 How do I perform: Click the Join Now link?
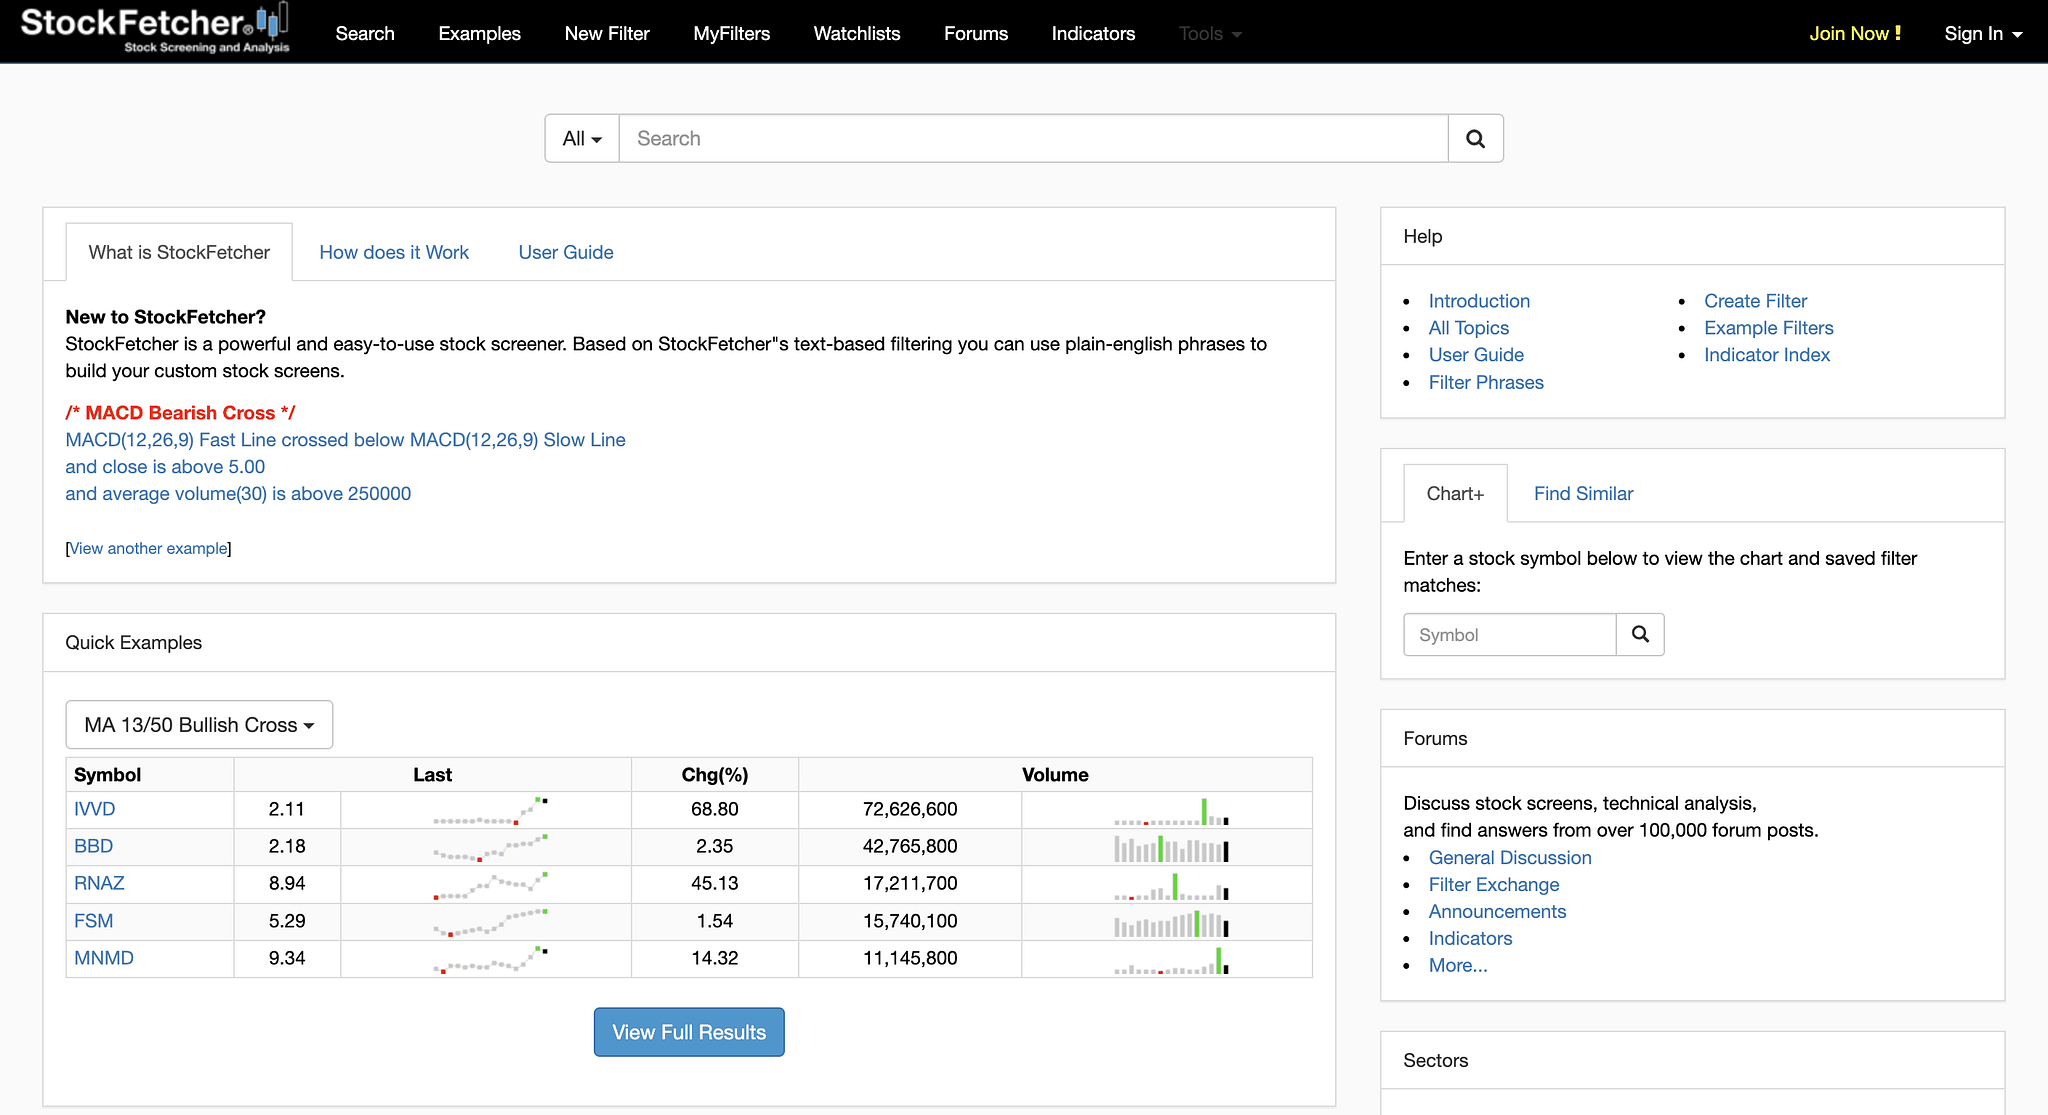[x=1854, y=33]
